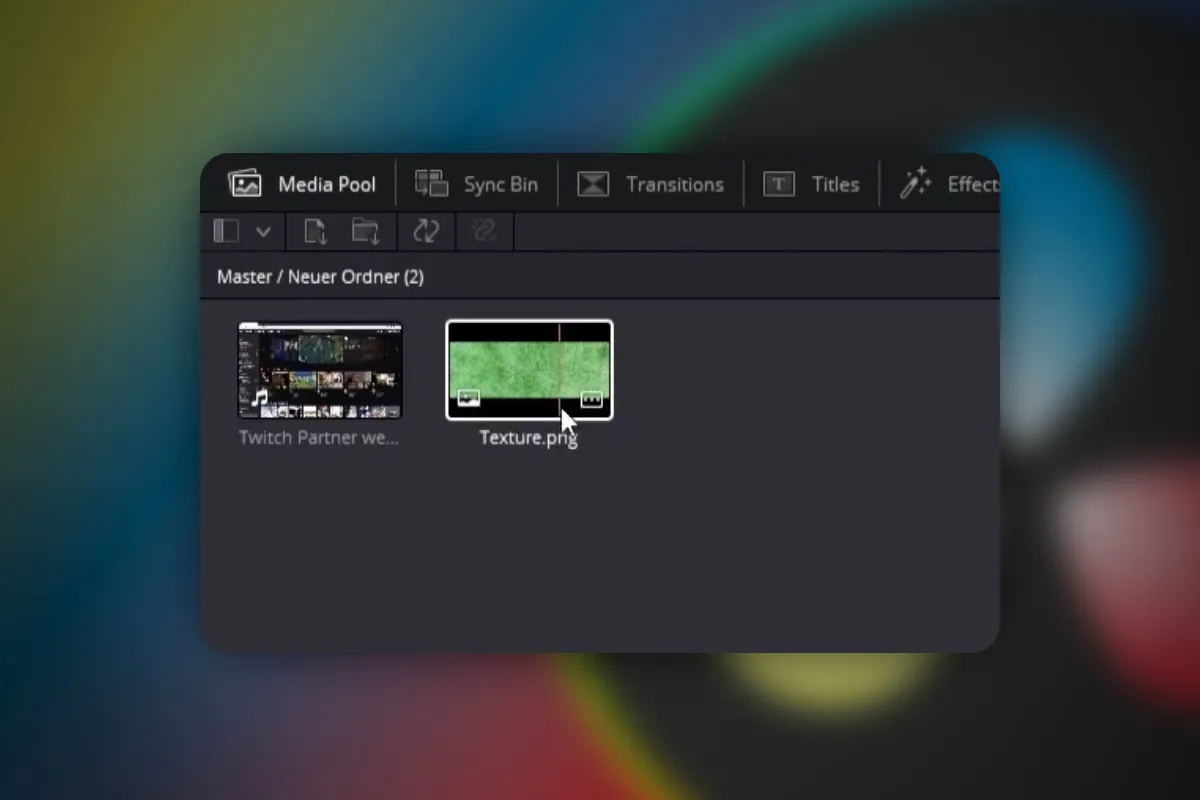Viewport: 1200px width, 800px height.
Task: Click the Texture.png file name label
Action: (528, 437)
